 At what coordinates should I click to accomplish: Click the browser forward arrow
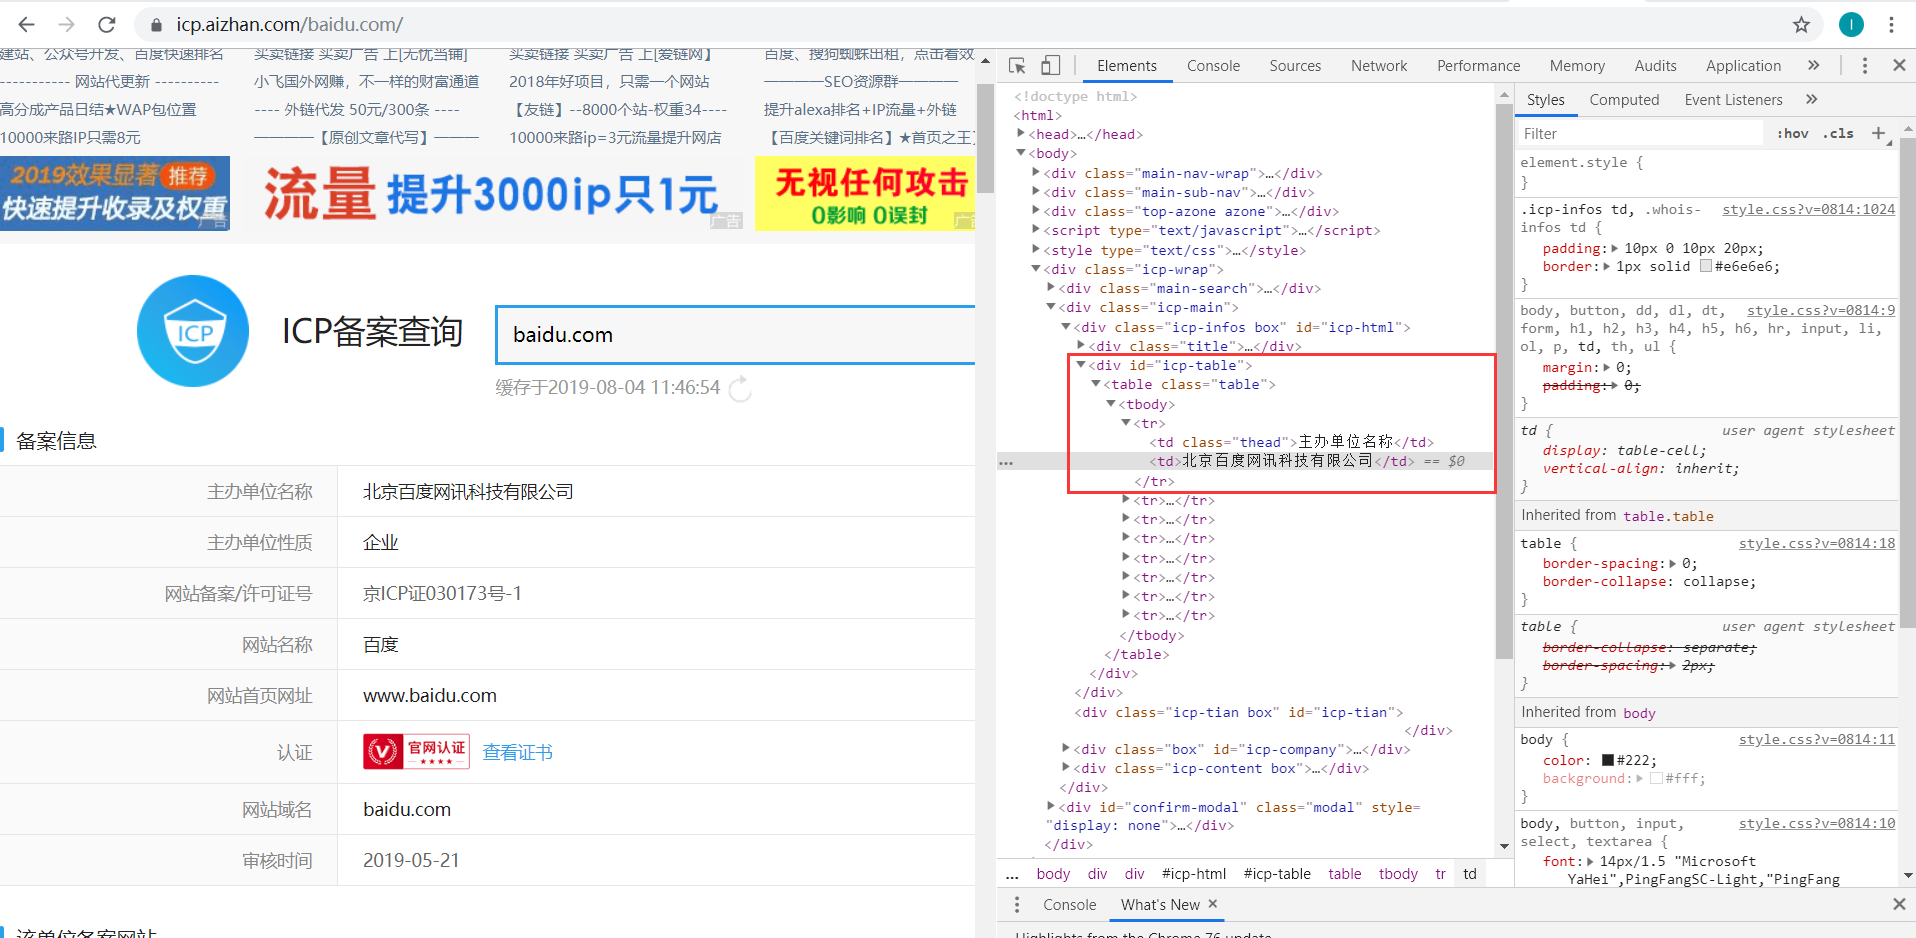pos(66,24)
